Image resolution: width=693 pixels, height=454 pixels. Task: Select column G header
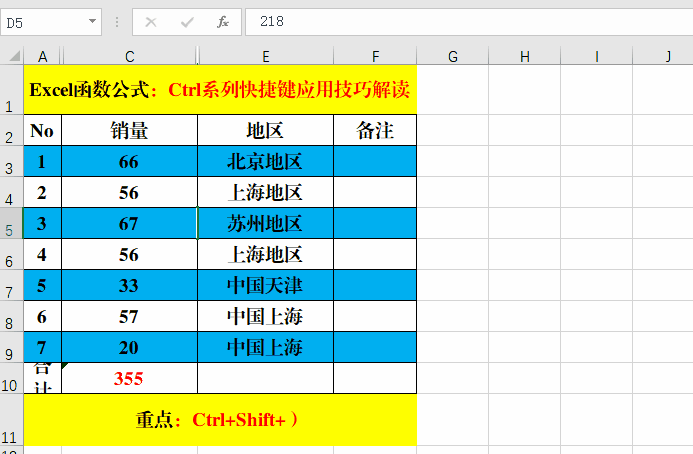(453, 57)
